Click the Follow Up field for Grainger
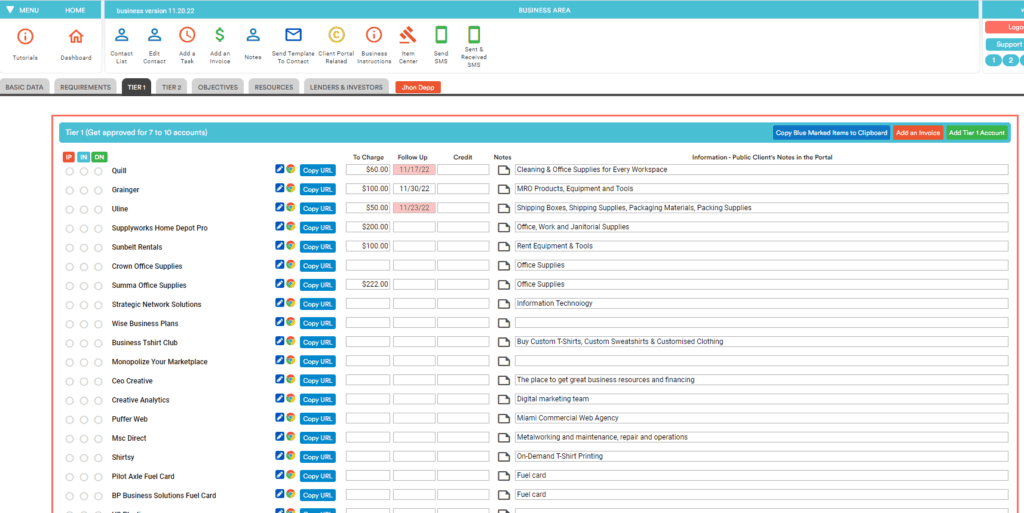This screenshot has height=513, width=1024. click(x=414, y=189)
